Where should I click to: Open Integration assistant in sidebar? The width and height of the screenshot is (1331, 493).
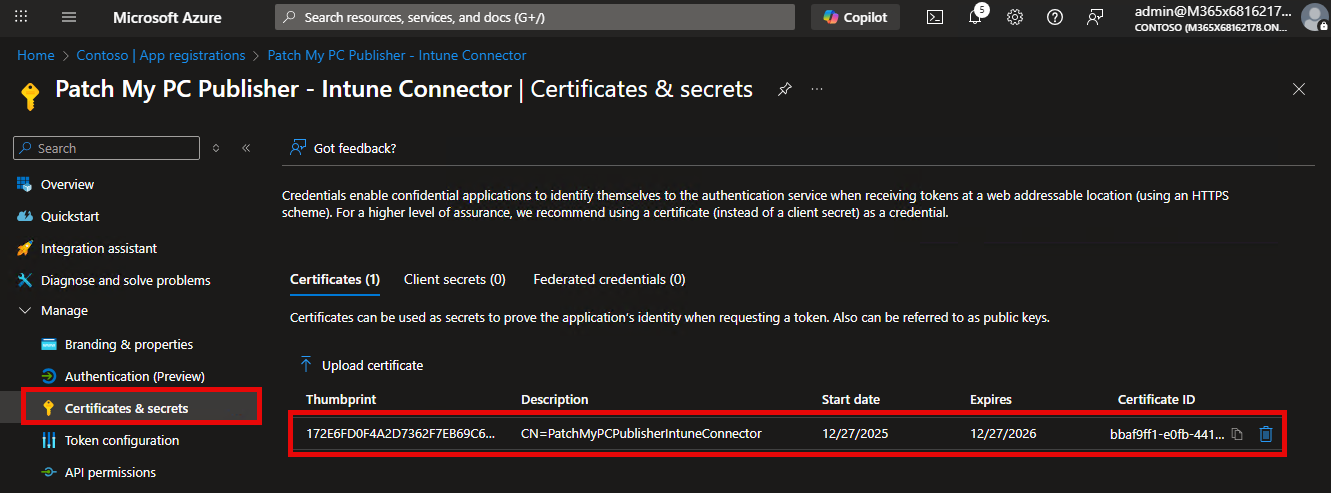point(99,248)
